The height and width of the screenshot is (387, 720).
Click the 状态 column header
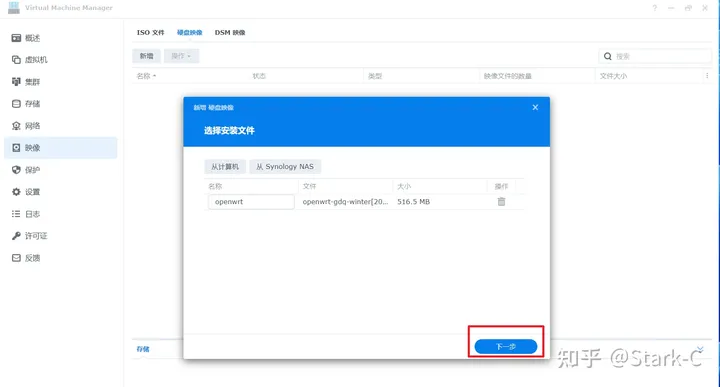pos(259,76)
